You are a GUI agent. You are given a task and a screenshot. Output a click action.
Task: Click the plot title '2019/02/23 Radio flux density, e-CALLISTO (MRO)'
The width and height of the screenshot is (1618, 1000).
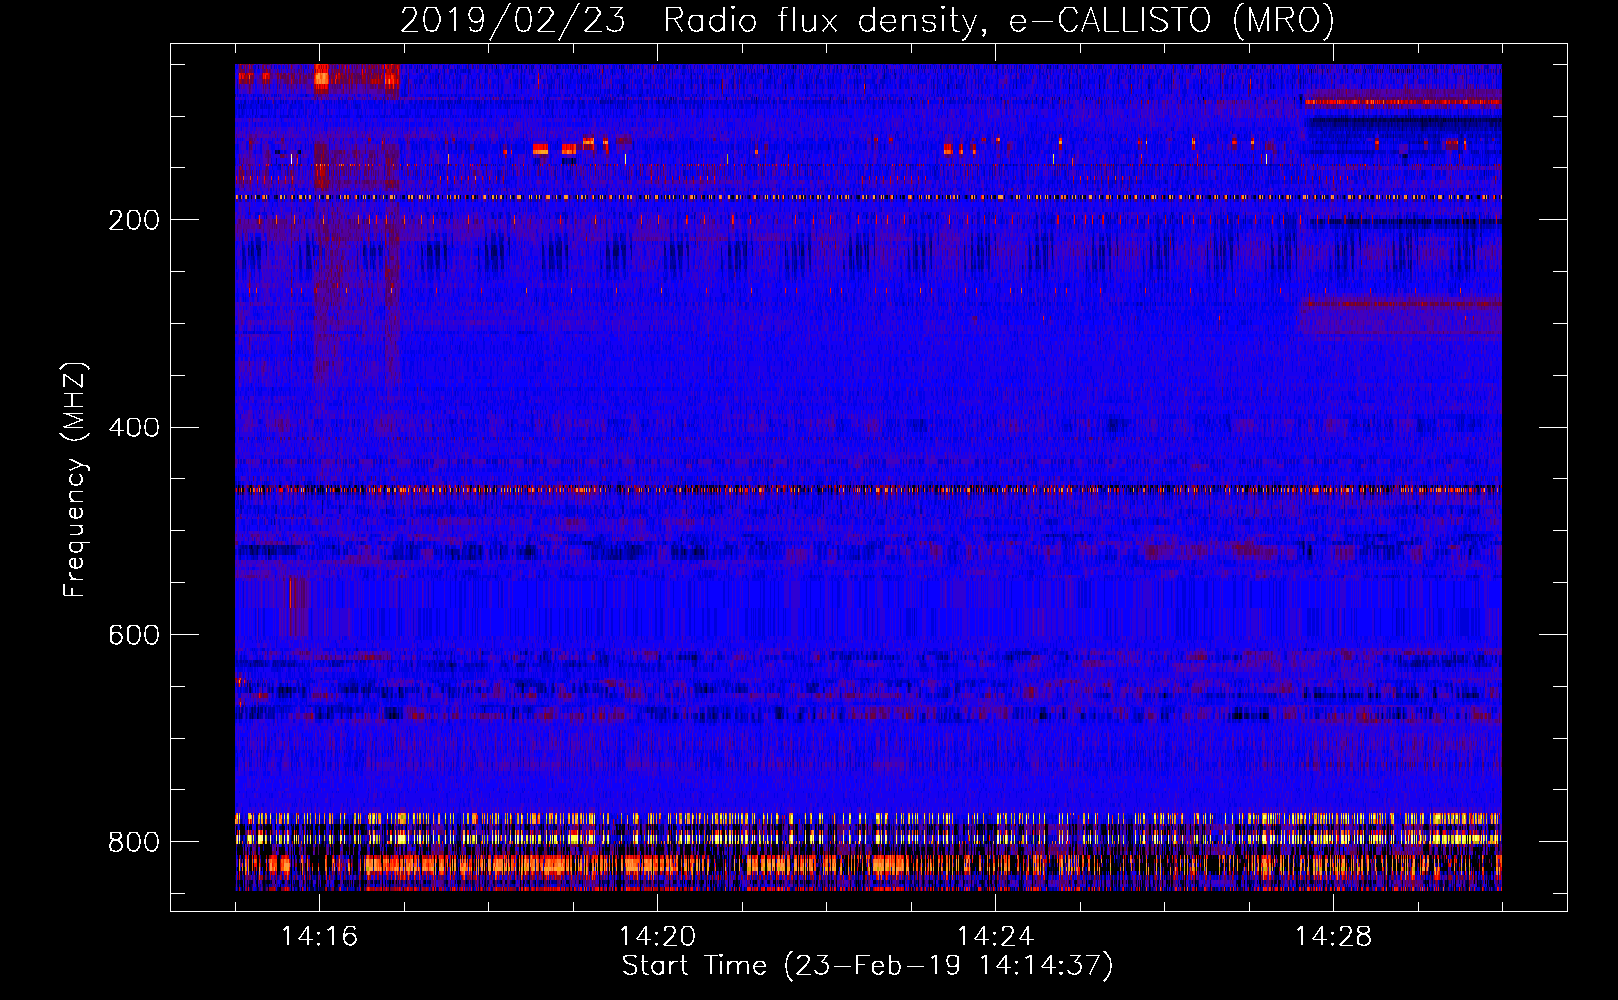click(867, 20)
